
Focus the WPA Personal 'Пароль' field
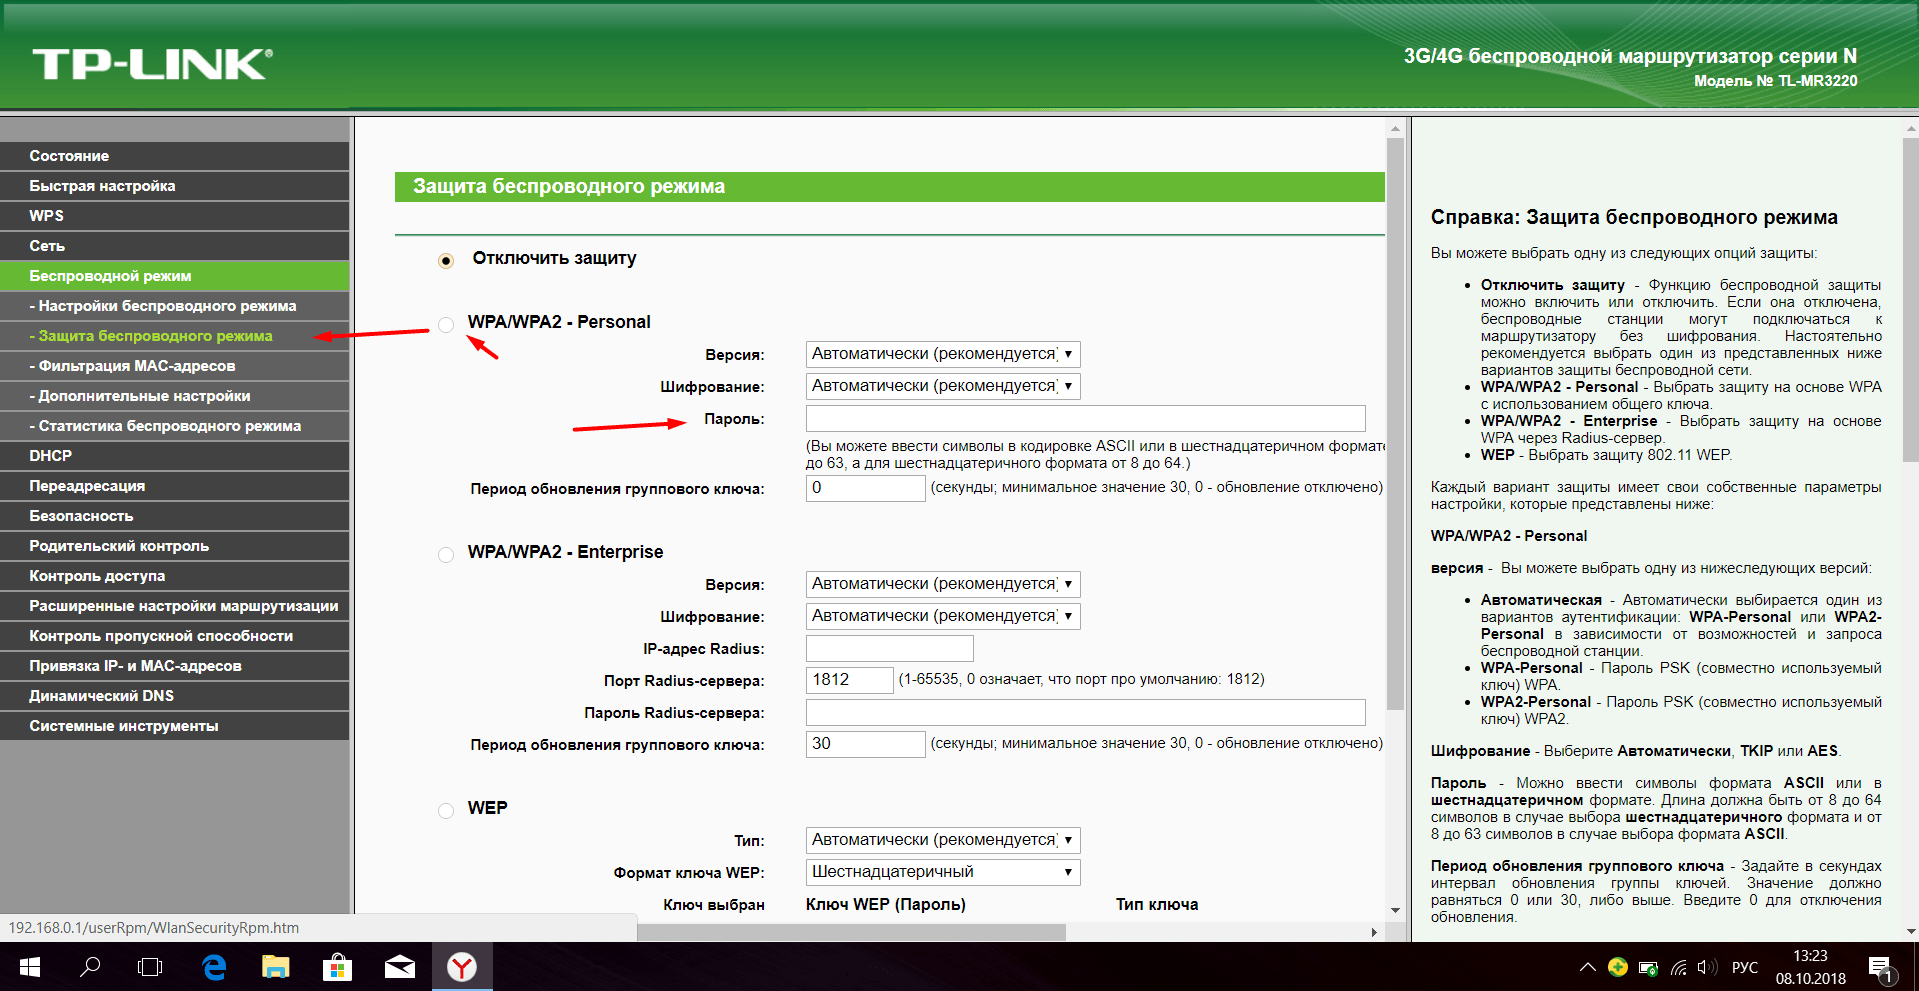(x=1085, y=418)
